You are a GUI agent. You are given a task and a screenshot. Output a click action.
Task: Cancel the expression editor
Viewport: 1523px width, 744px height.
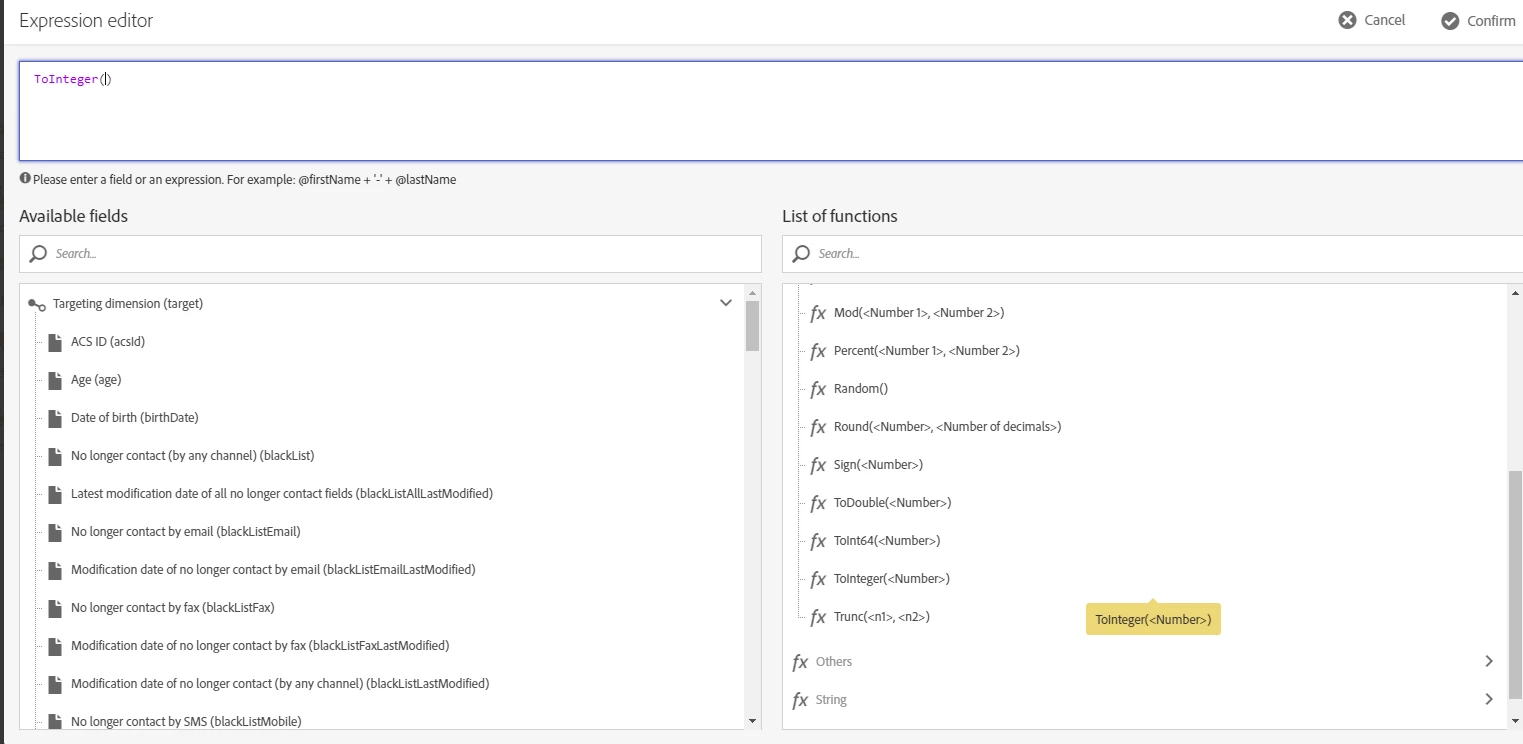tap(1372, 20)
